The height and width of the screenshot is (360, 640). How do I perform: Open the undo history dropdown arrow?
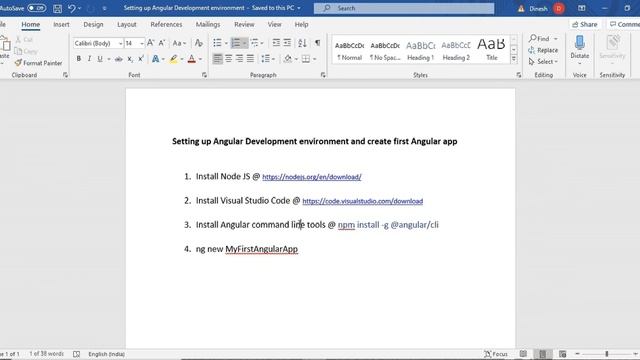tap(79, 8)
